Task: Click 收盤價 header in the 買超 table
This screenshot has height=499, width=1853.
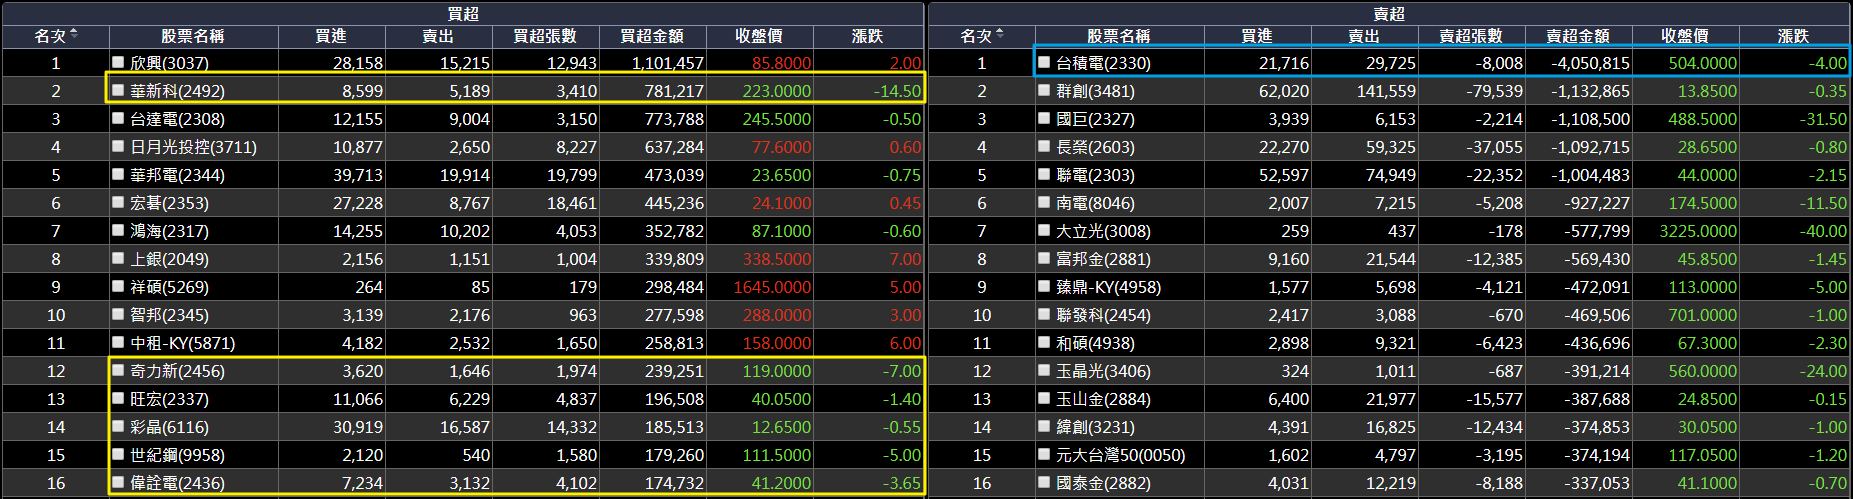Action: point(759,36)
